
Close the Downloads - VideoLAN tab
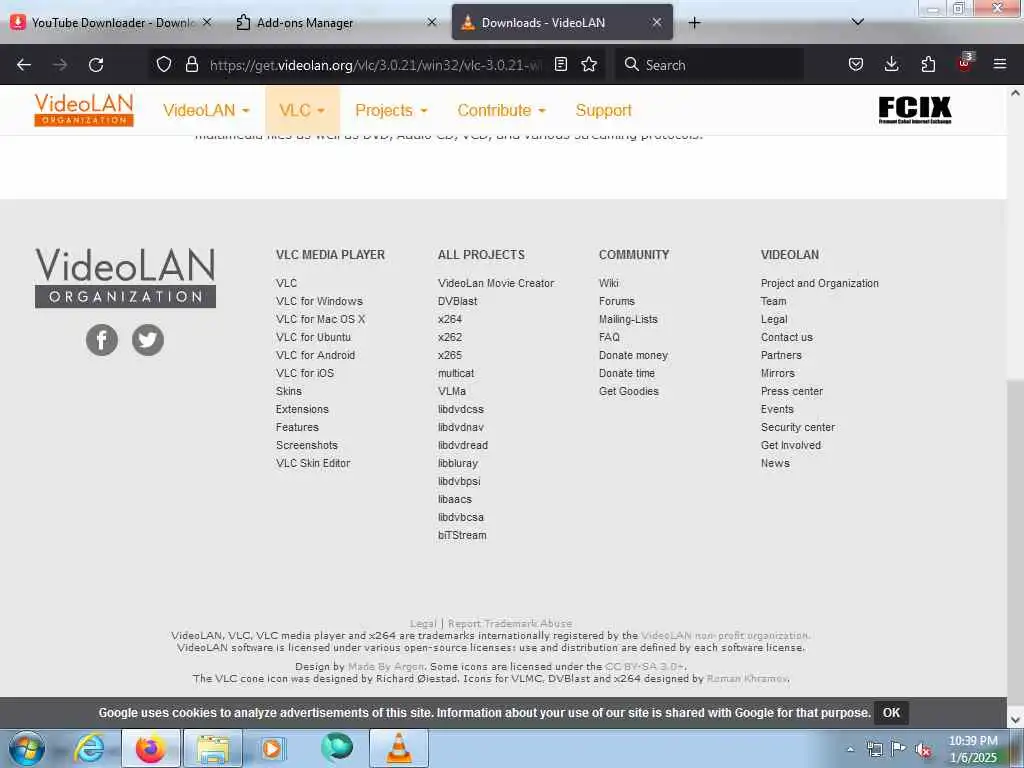[x=657, y=22]
